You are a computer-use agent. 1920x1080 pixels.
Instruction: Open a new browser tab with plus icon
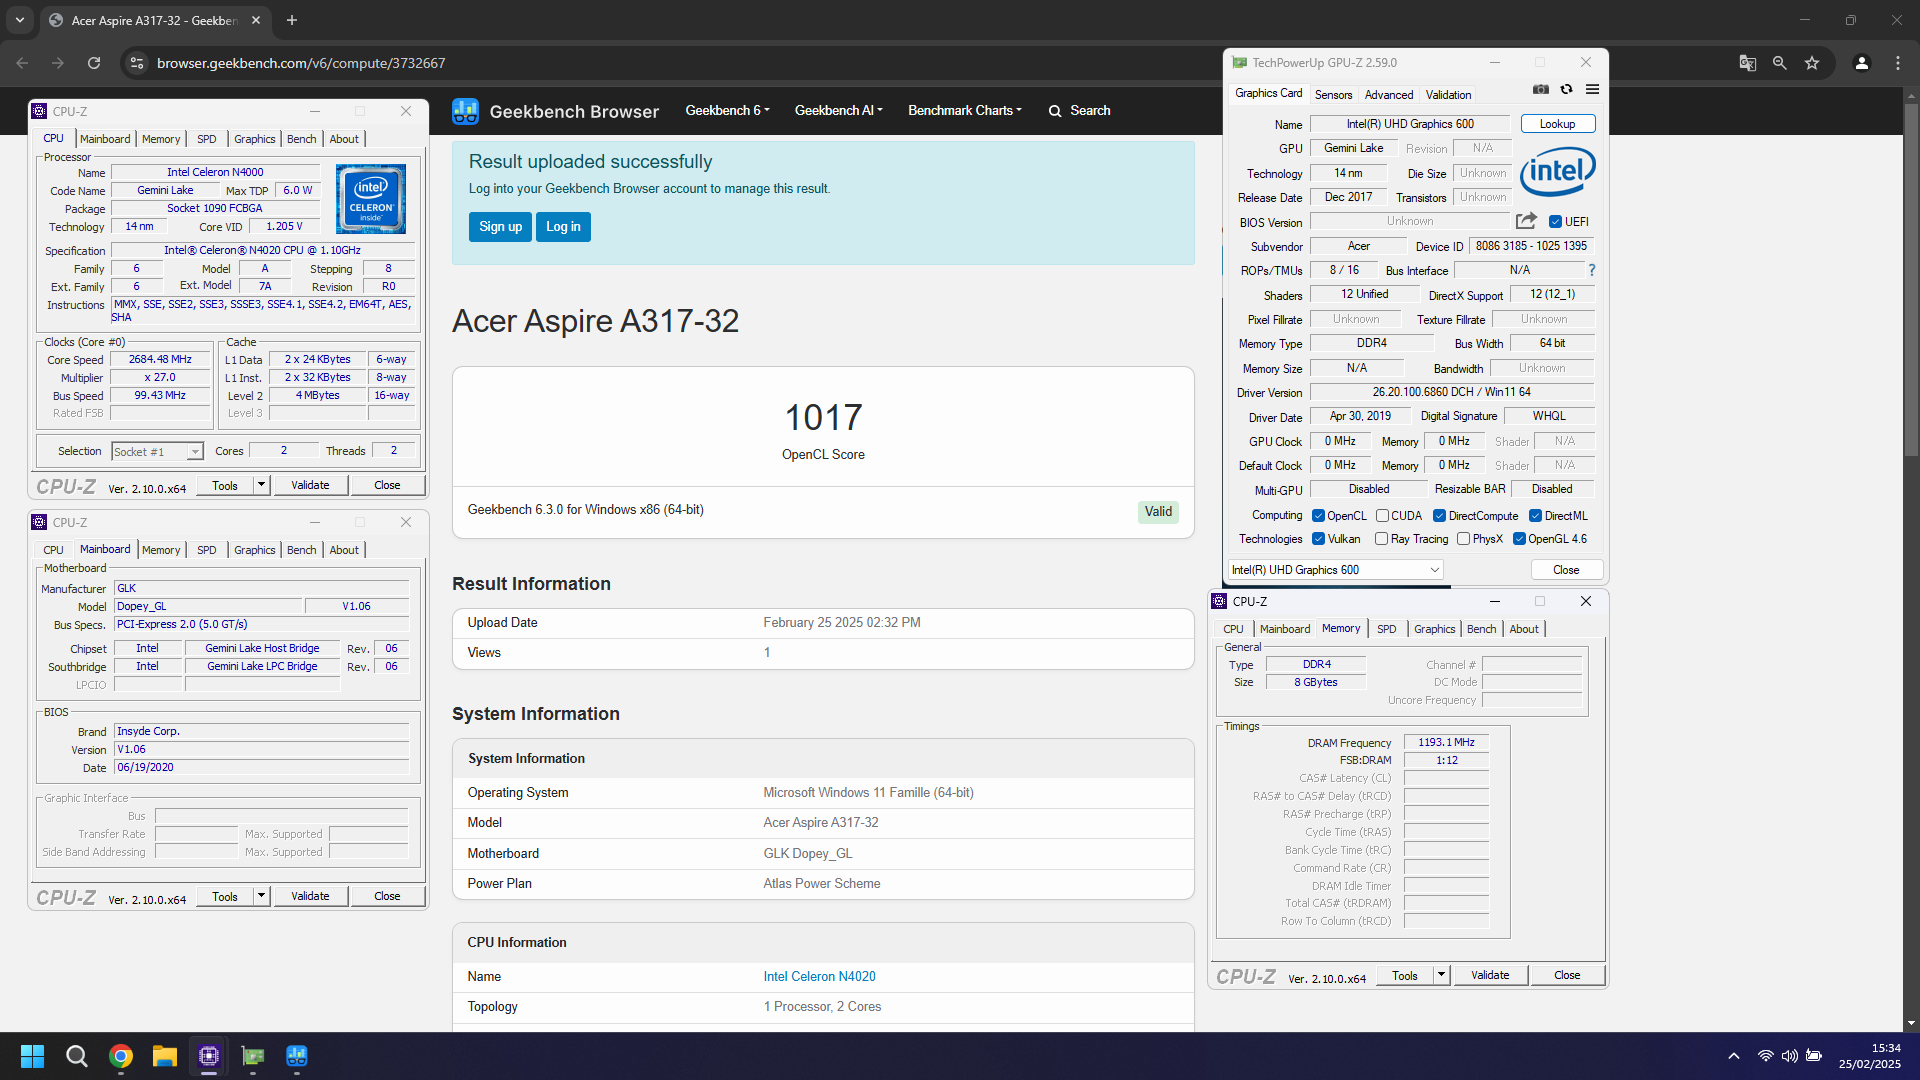click(x=292, y=20)
